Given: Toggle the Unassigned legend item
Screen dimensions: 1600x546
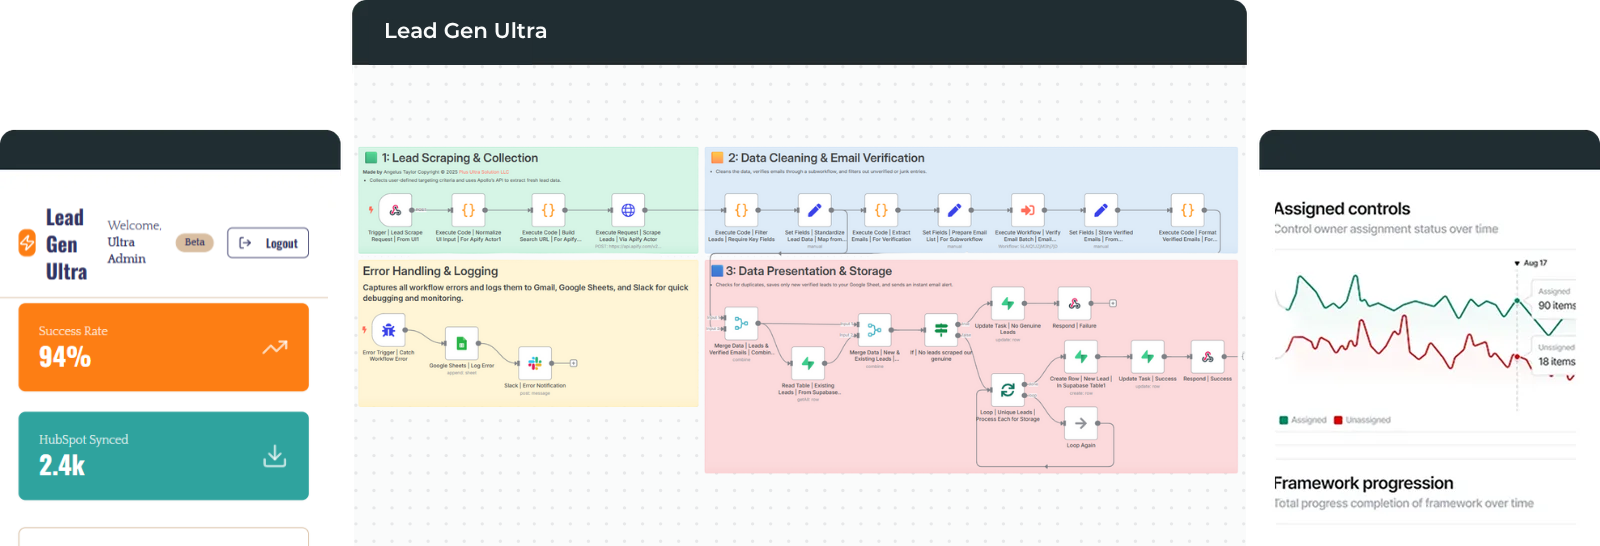Looking at the screenshot, I should point(1362,420).
